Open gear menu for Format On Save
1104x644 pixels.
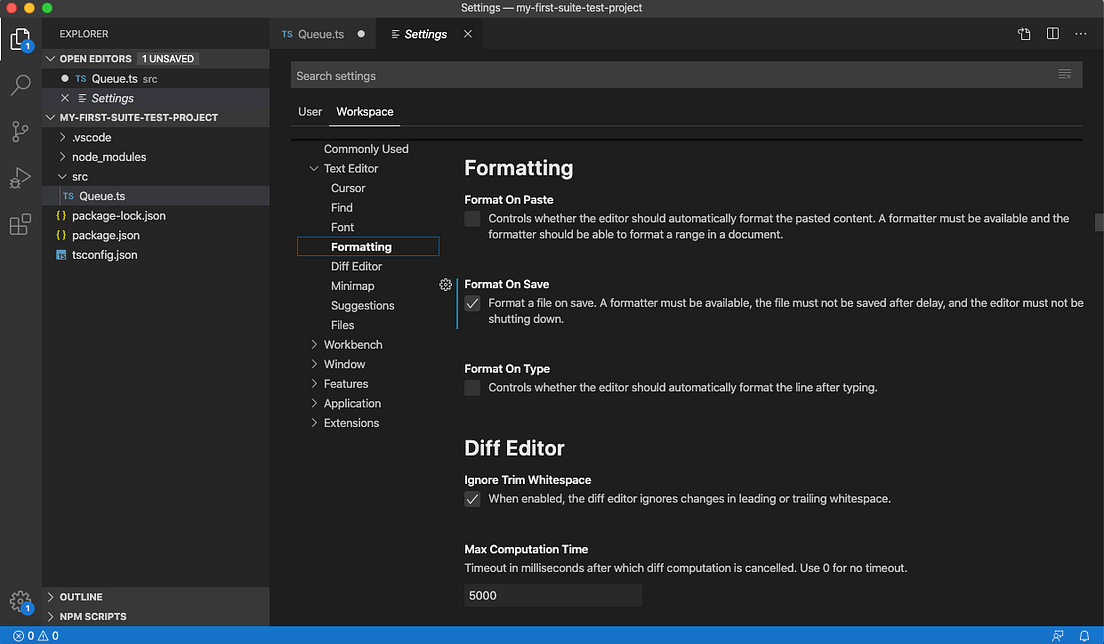[x=446, y=284]
